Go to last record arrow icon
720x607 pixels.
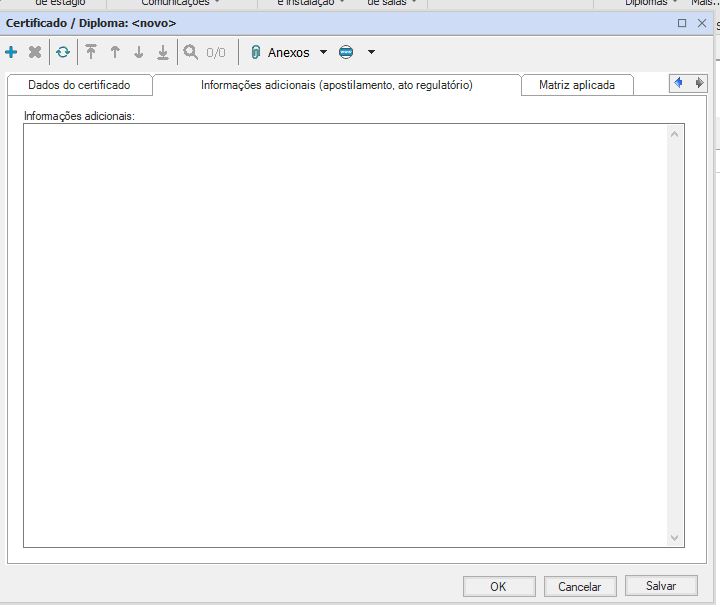point(163,52)
